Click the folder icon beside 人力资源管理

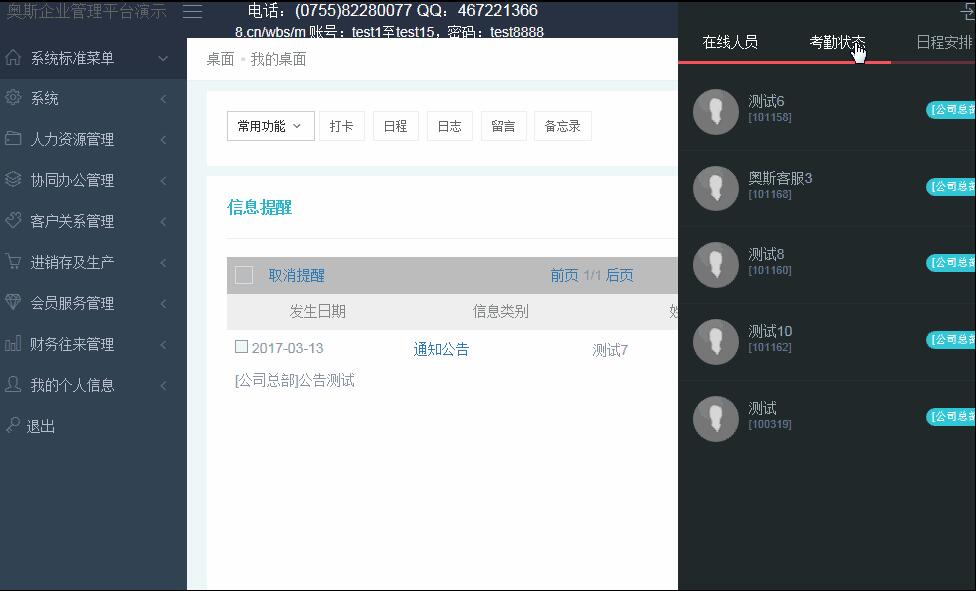[x=13, y=138]
